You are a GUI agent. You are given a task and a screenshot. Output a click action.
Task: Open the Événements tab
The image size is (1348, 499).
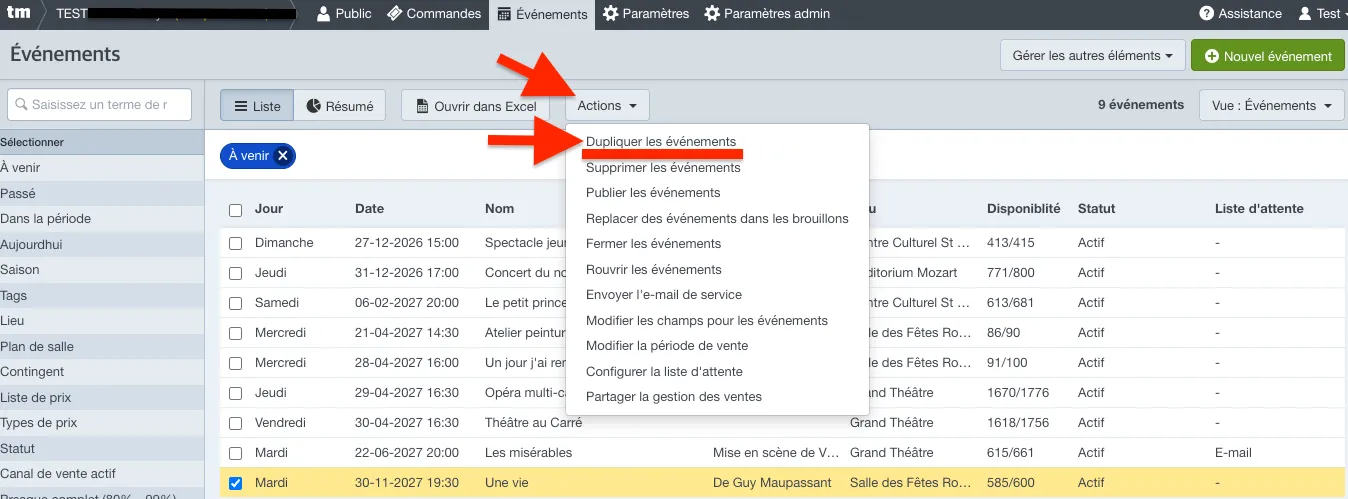tap(542, 14)
